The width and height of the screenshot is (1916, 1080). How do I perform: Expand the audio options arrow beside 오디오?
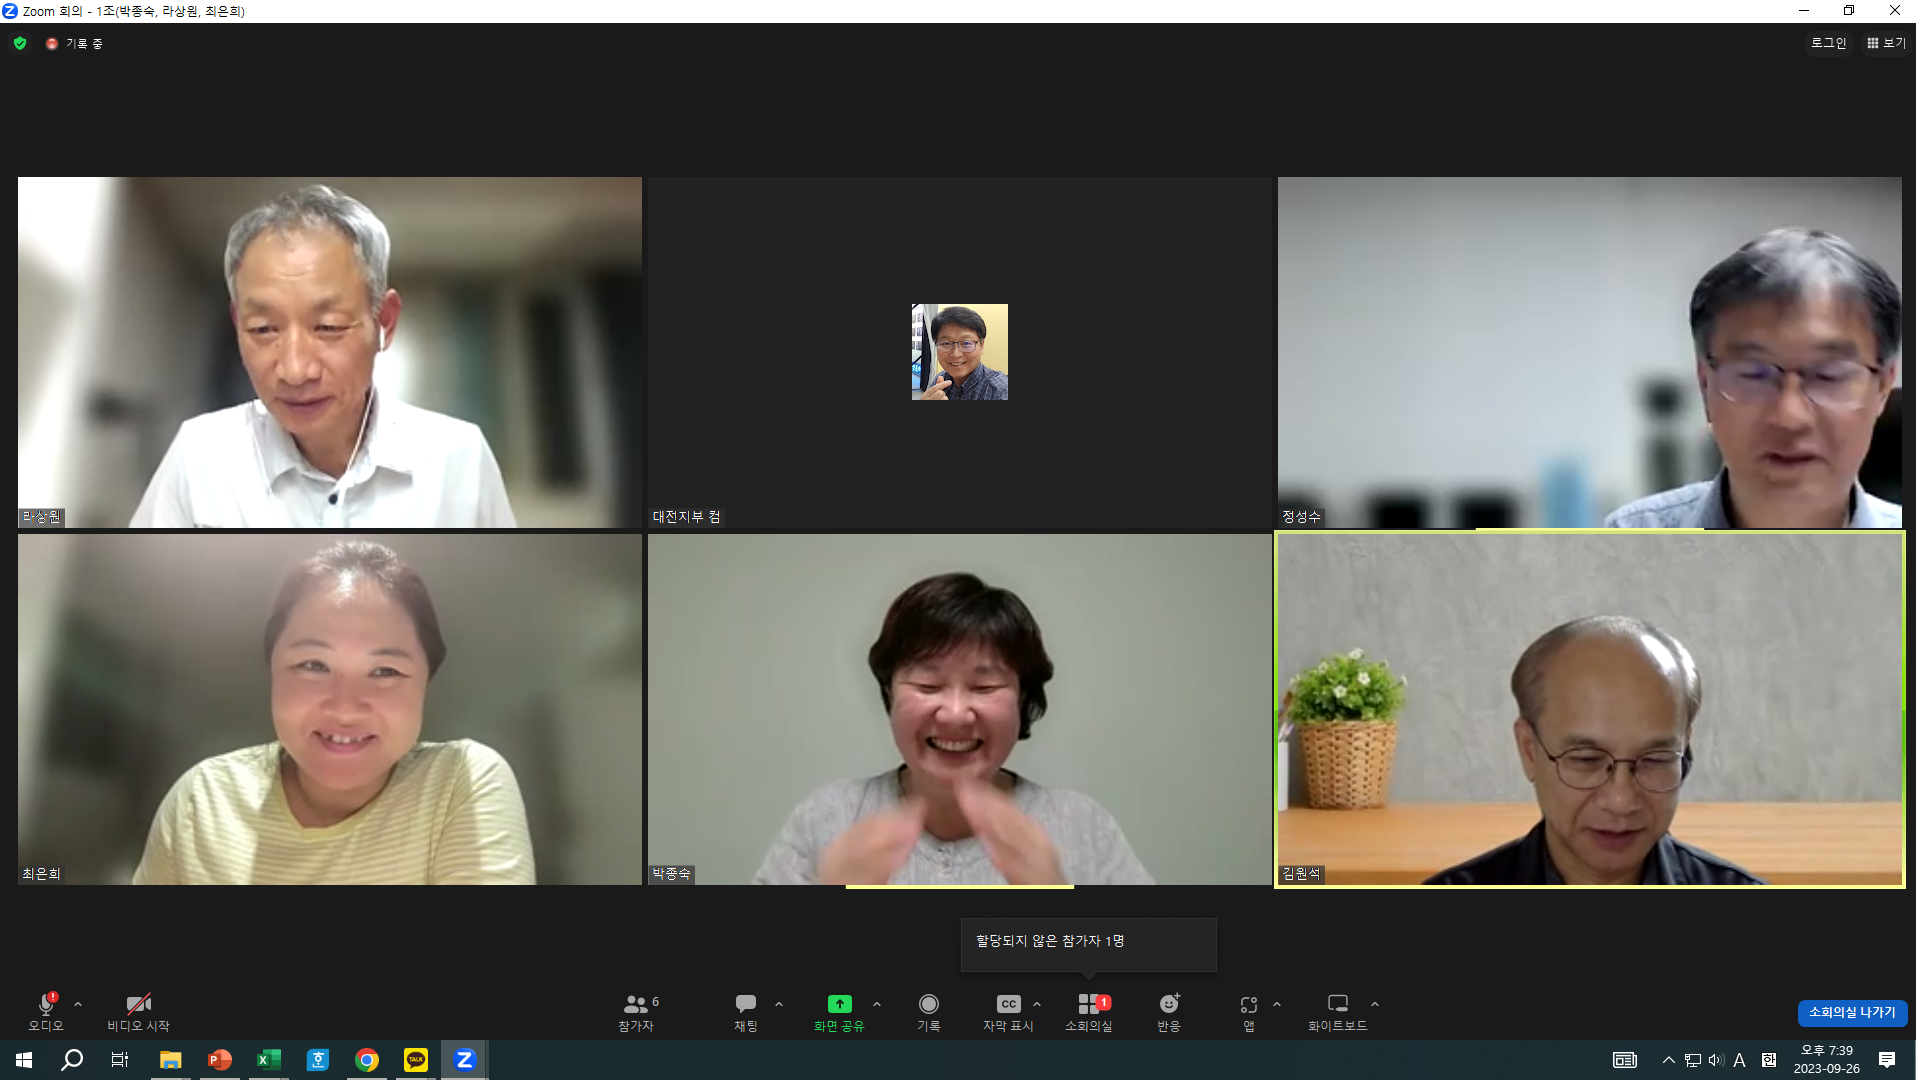78,1004
